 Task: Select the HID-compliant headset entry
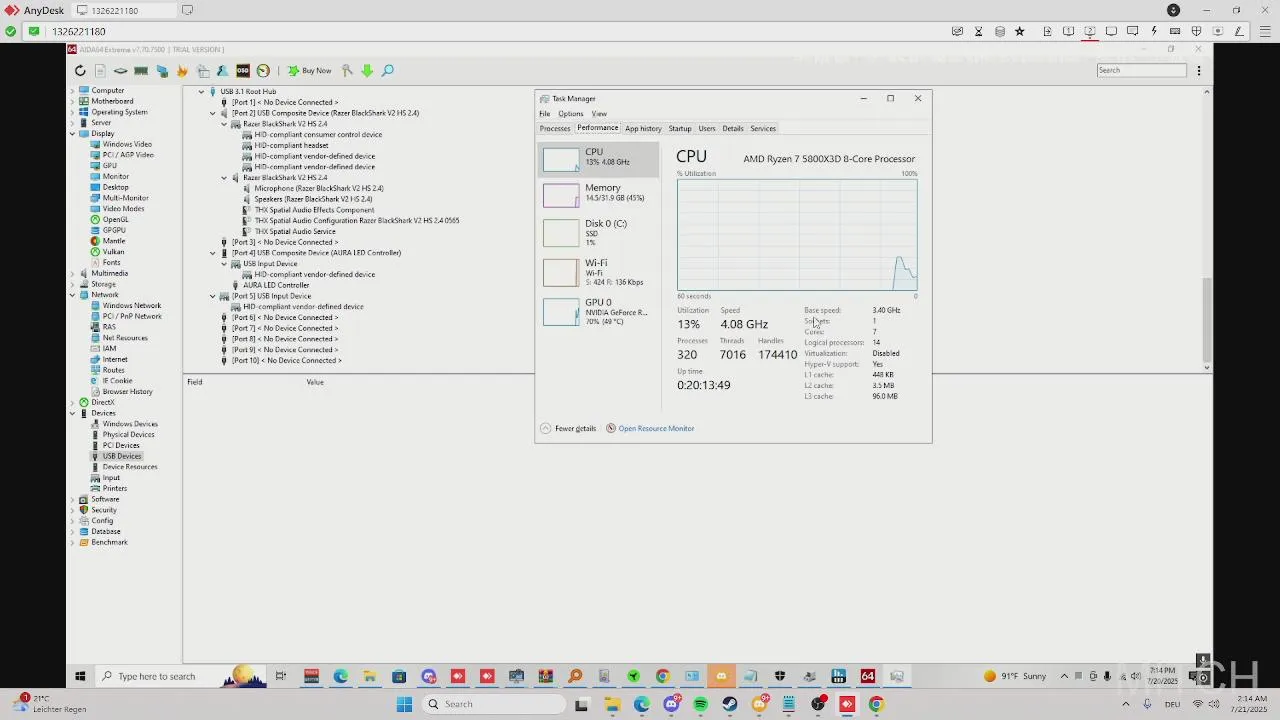click(x=291, y=145)
